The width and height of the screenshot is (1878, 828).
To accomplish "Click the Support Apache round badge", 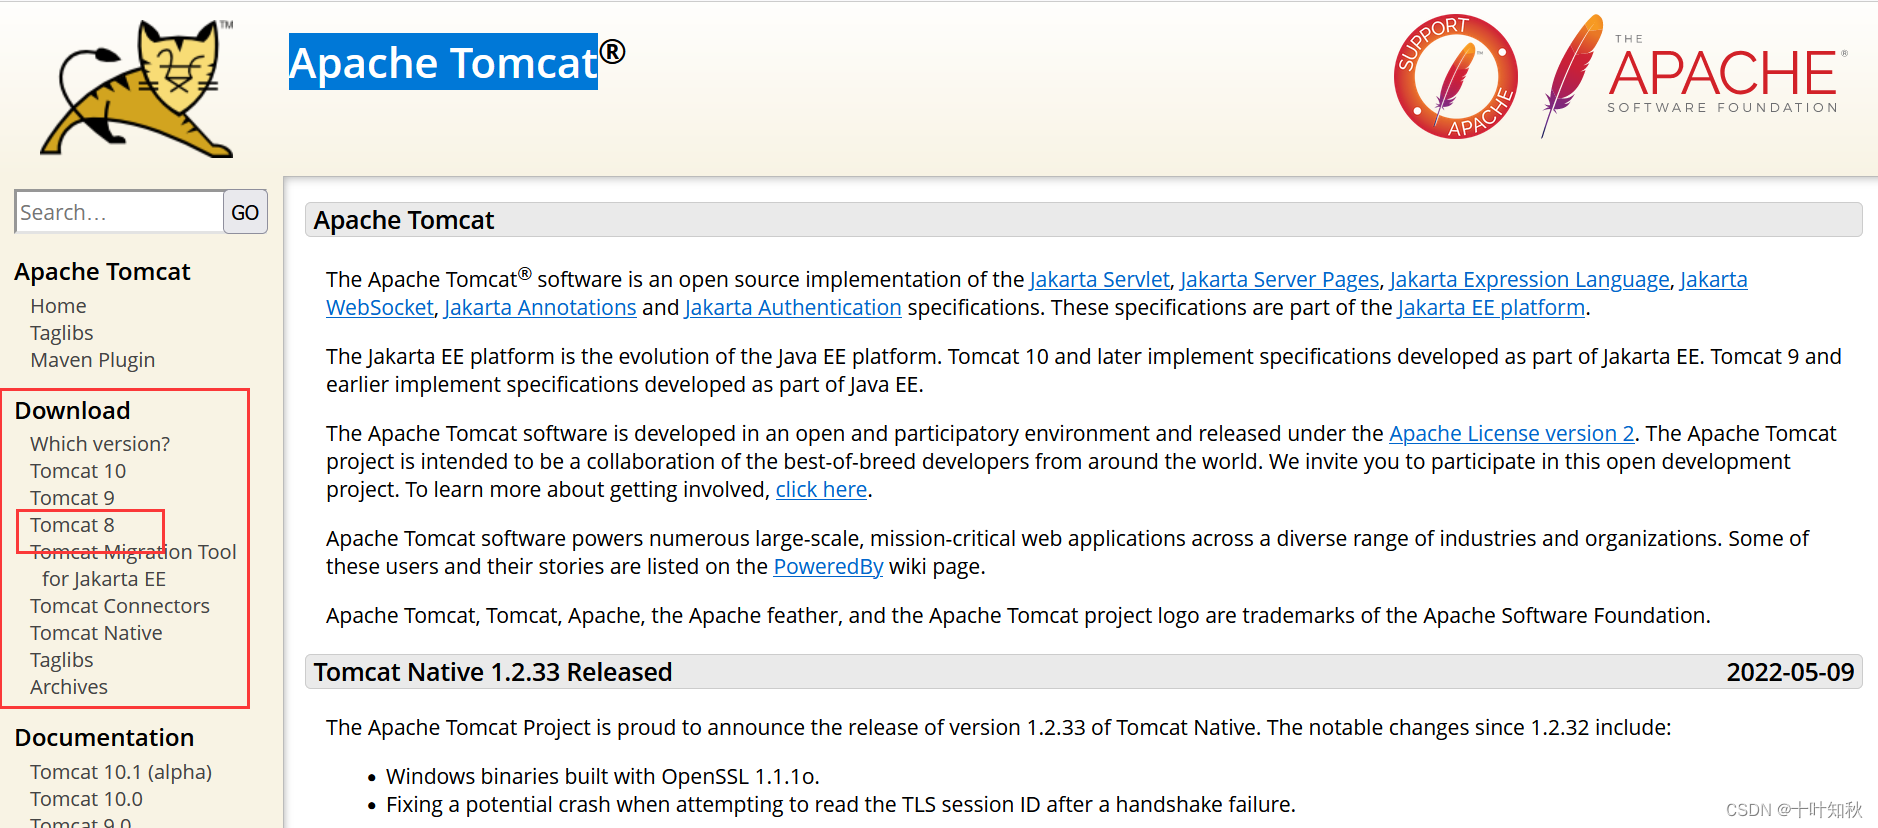I will pos(1455,77).
